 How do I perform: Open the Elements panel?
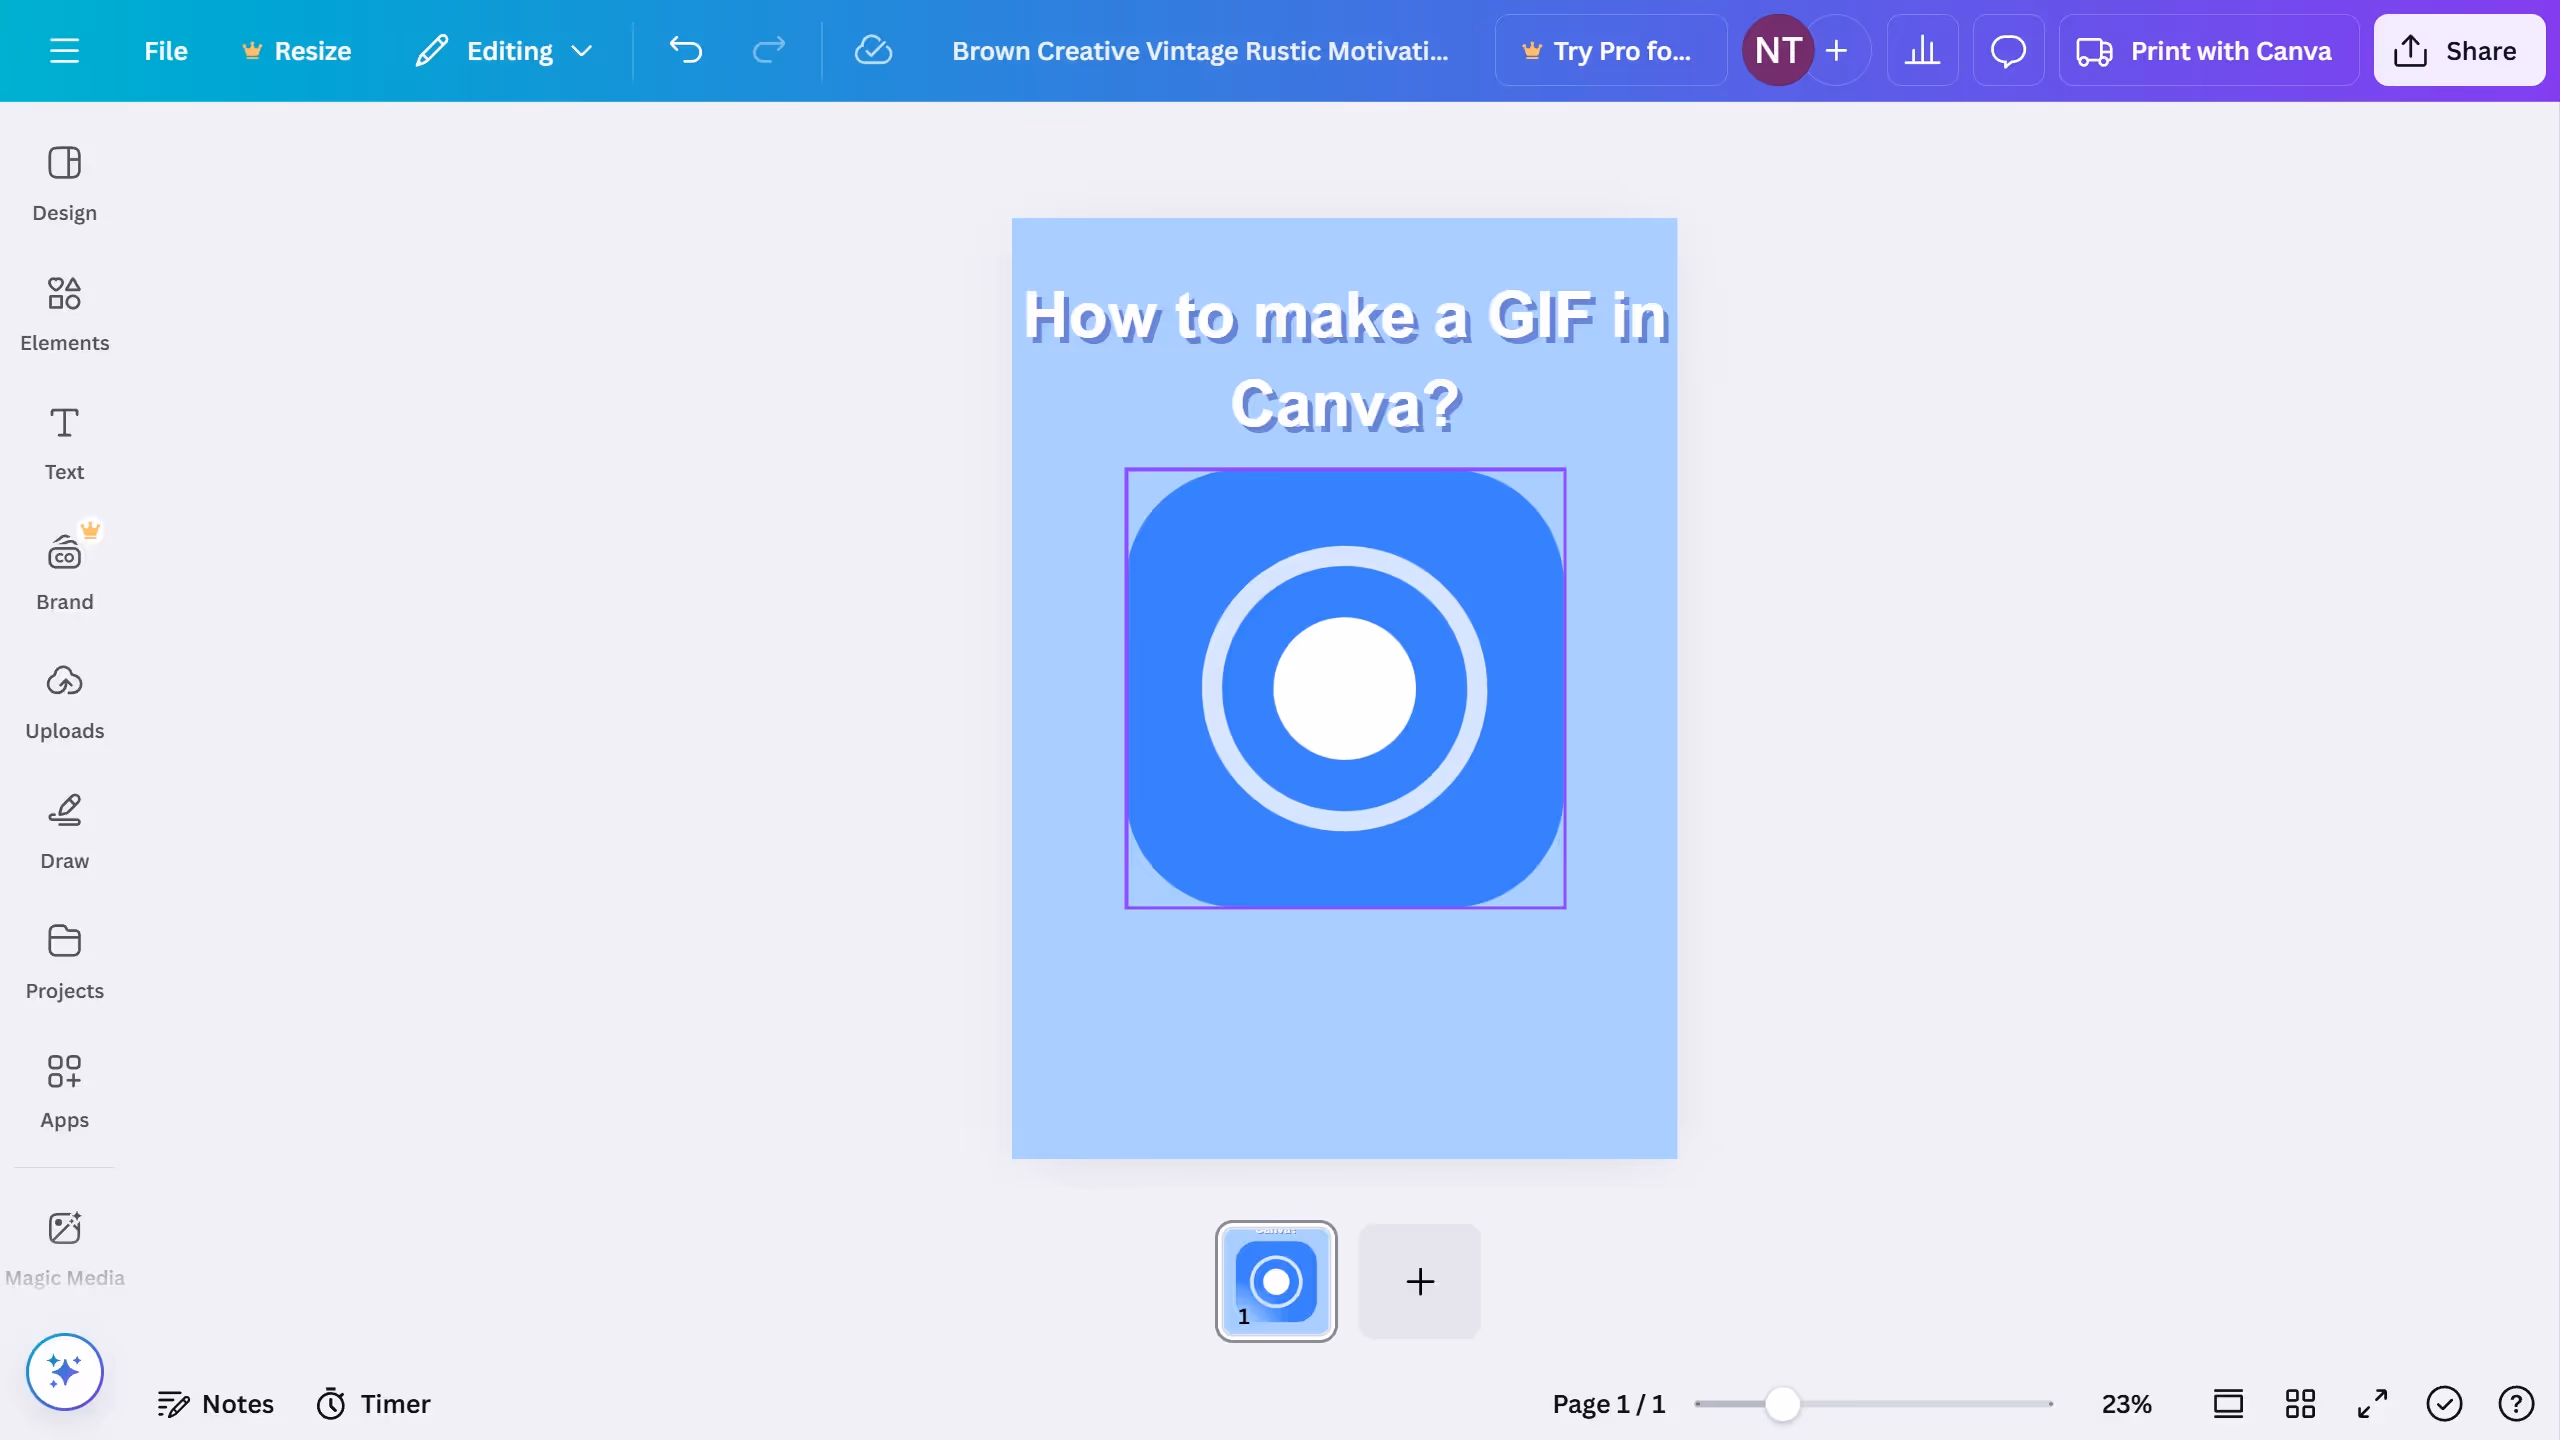pos(64,313)
